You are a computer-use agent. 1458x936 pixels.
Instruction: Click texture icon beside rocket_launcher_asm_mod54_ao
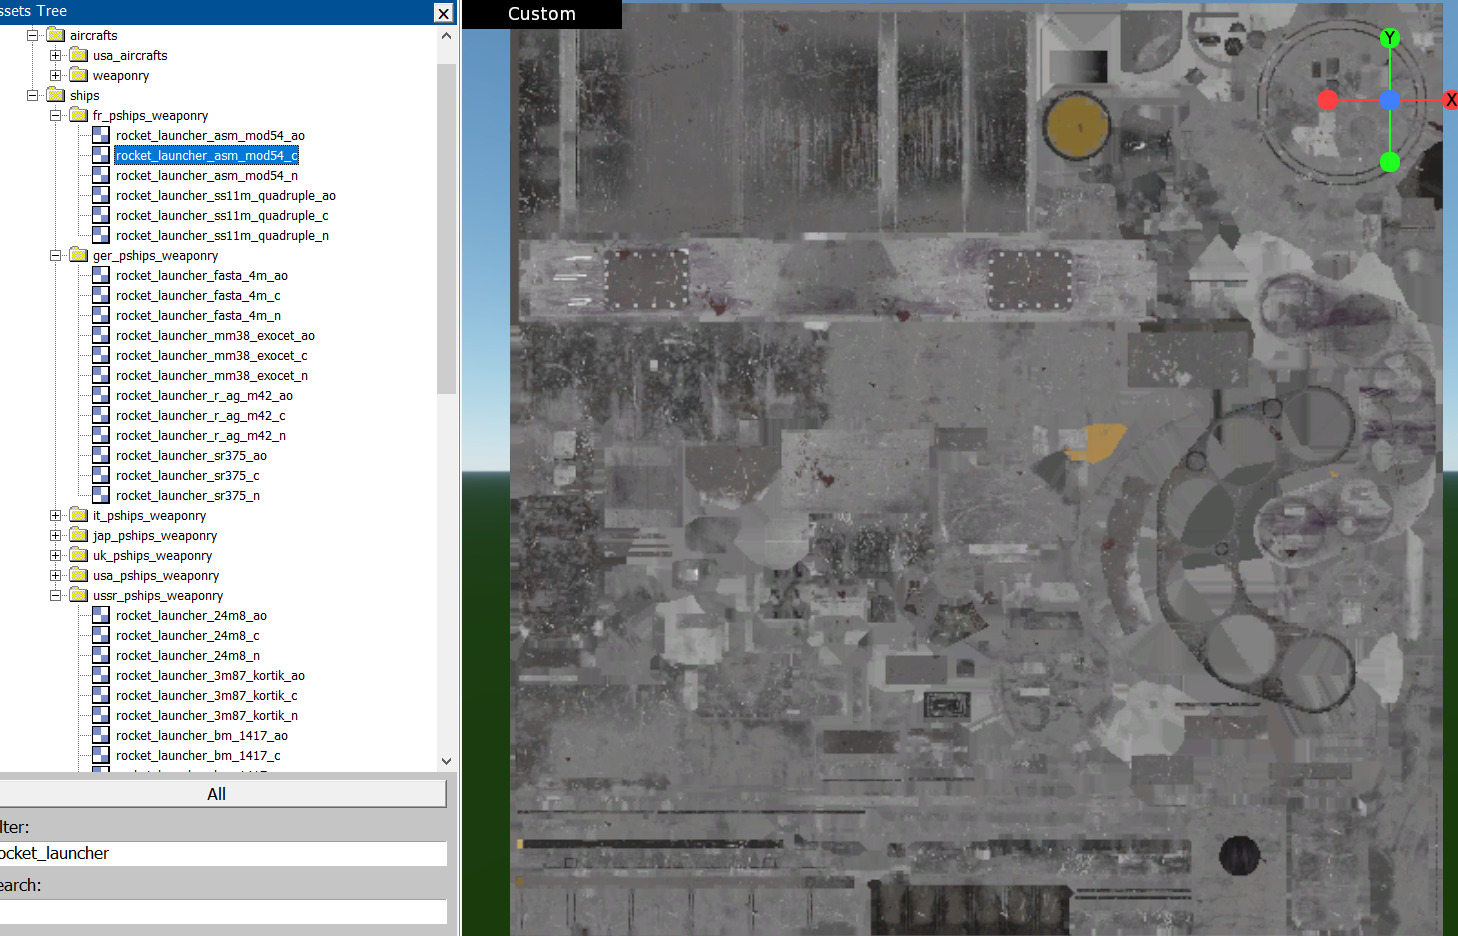[101, 135]
